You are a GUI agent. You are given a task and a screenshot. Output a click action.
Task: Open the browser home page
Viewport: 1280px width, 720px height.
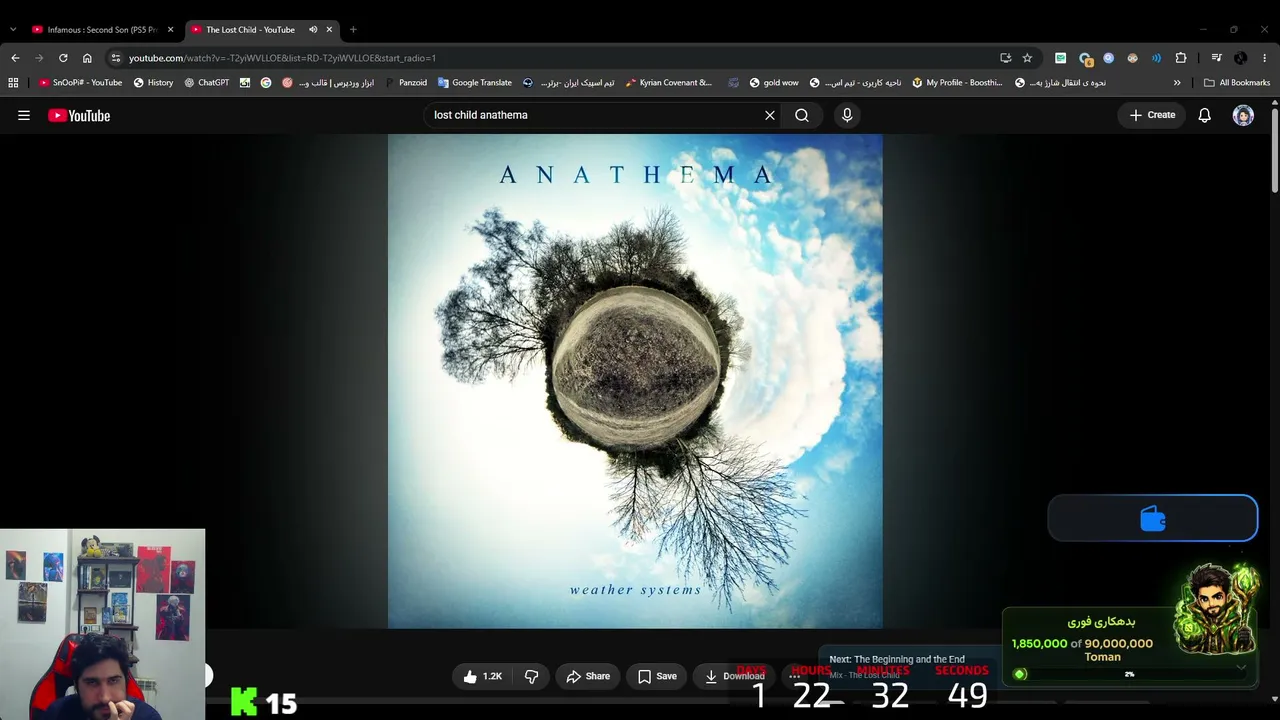87,58
